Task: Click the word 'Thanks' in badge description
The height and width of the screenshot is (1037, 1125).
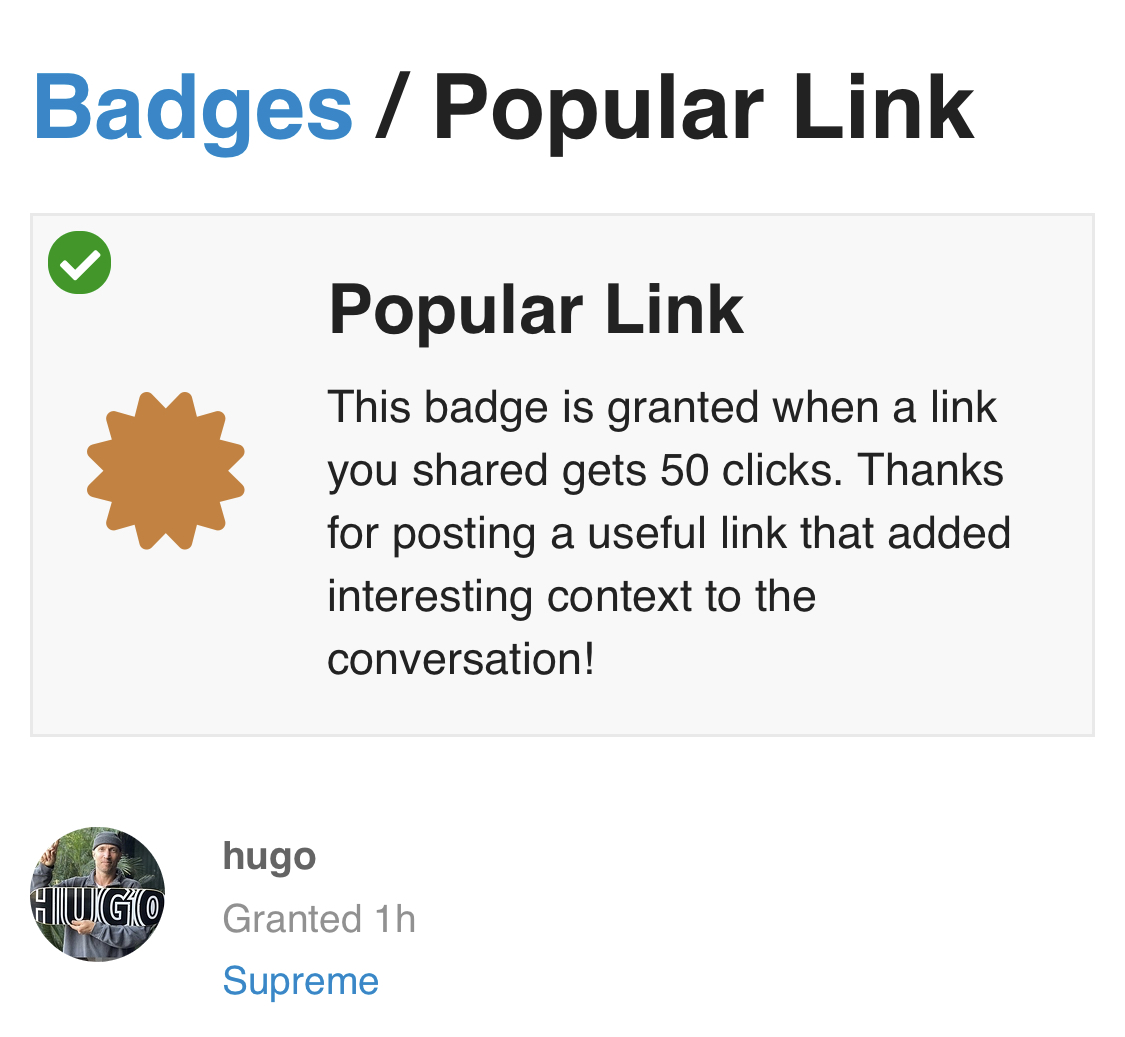Action: [931, 471]
